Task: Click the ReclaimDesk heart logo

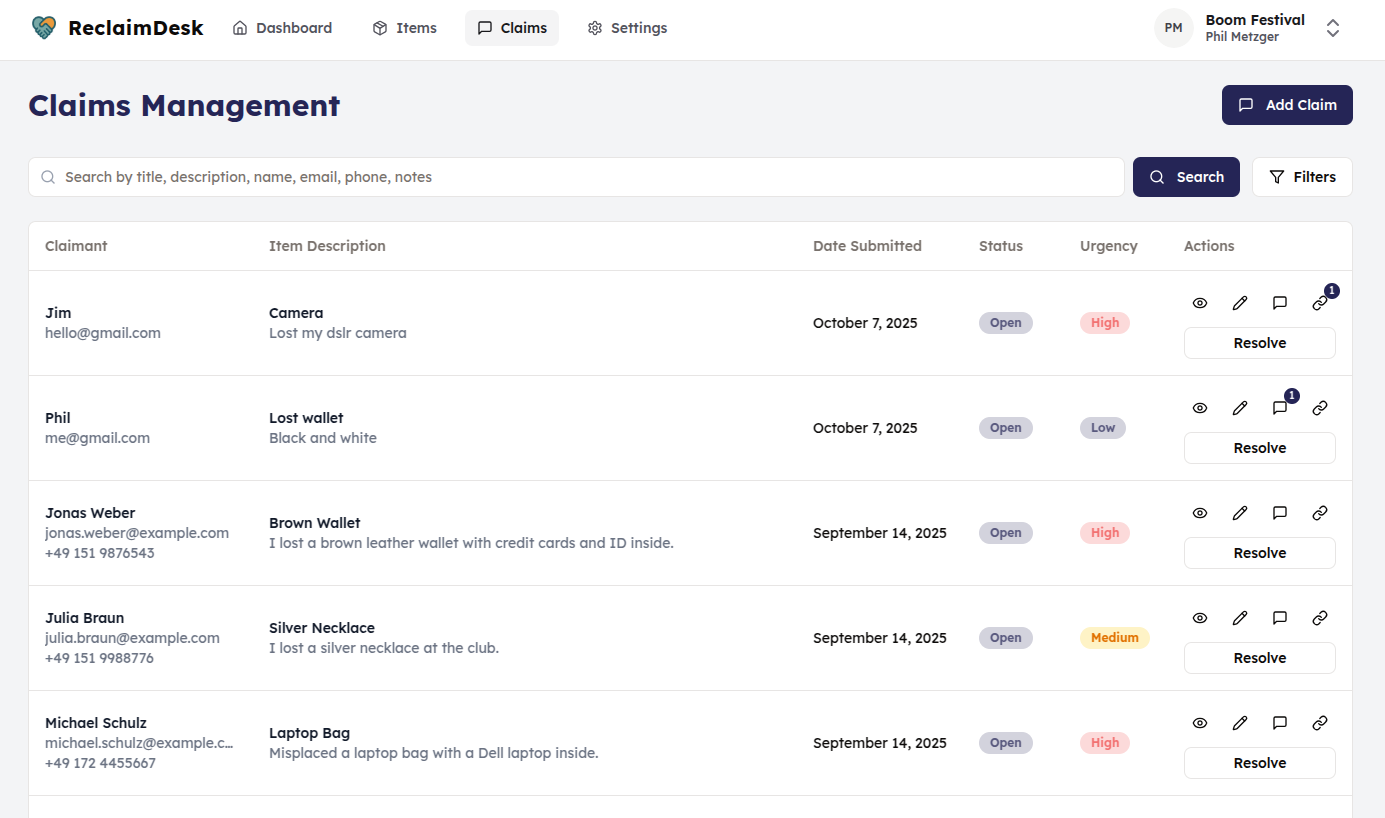Action: tap(42, 27)
